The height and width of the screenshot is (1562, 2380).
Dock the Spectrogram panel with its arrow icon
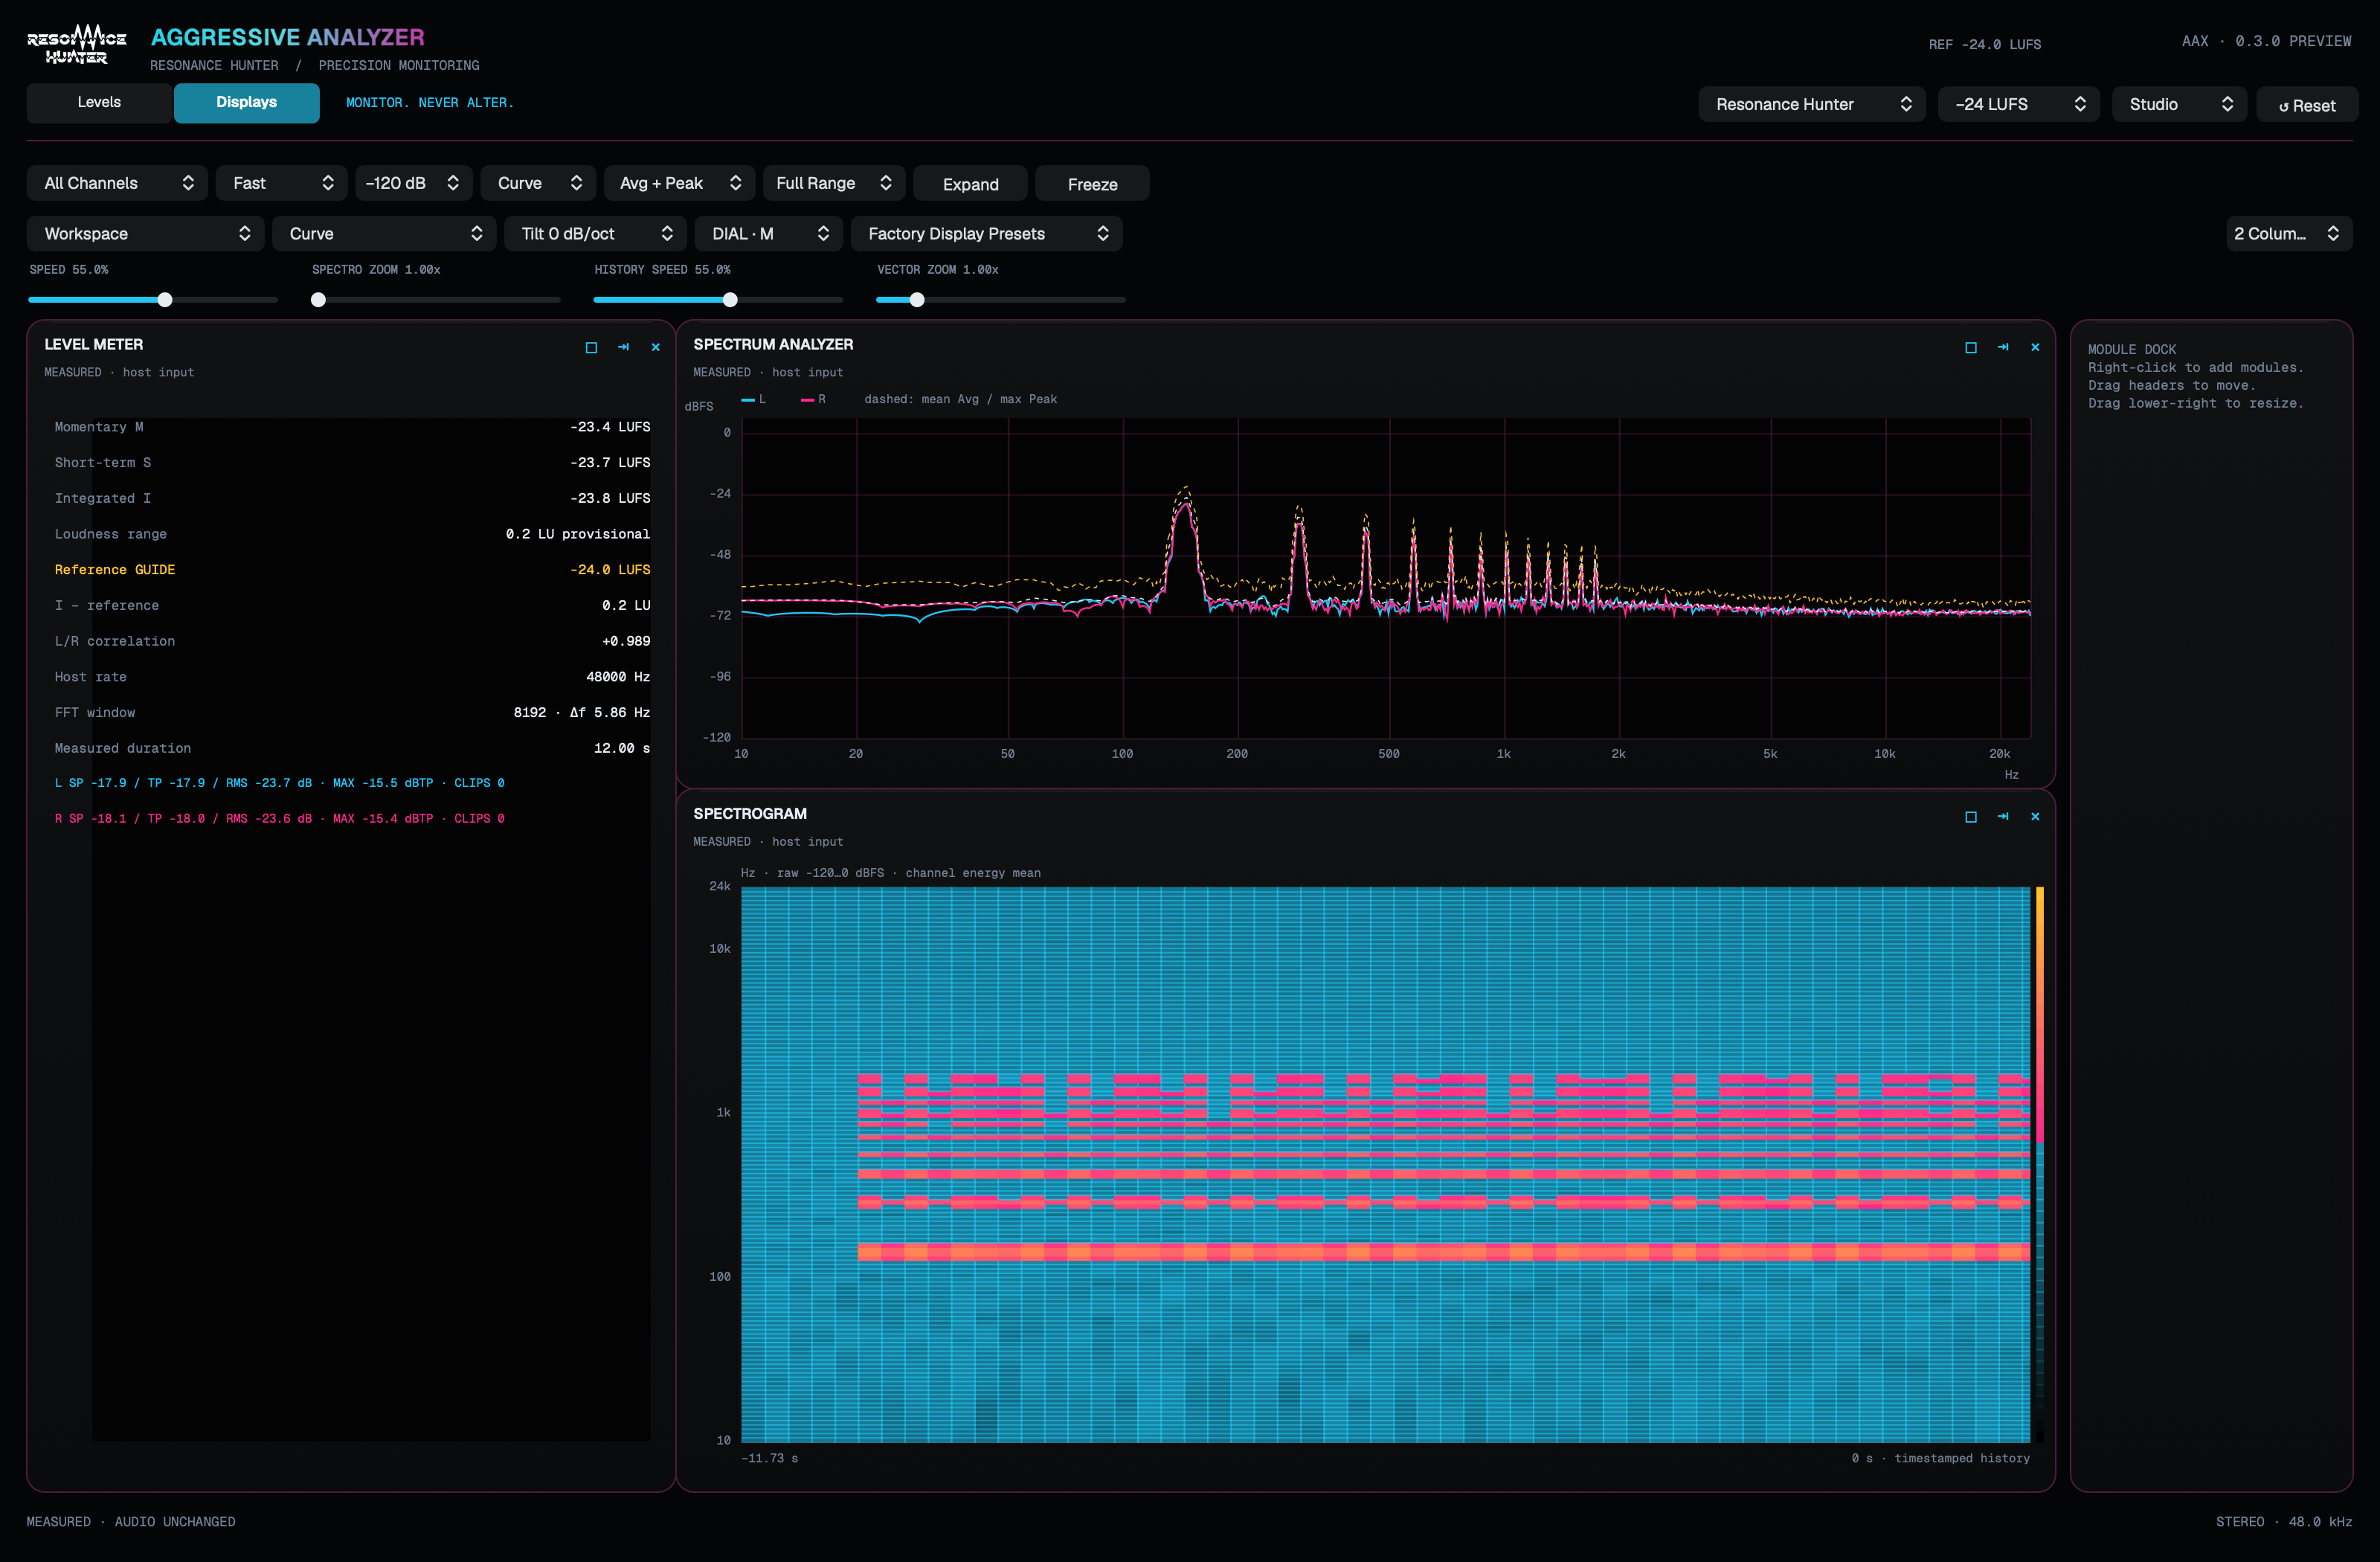[2003, 816]
